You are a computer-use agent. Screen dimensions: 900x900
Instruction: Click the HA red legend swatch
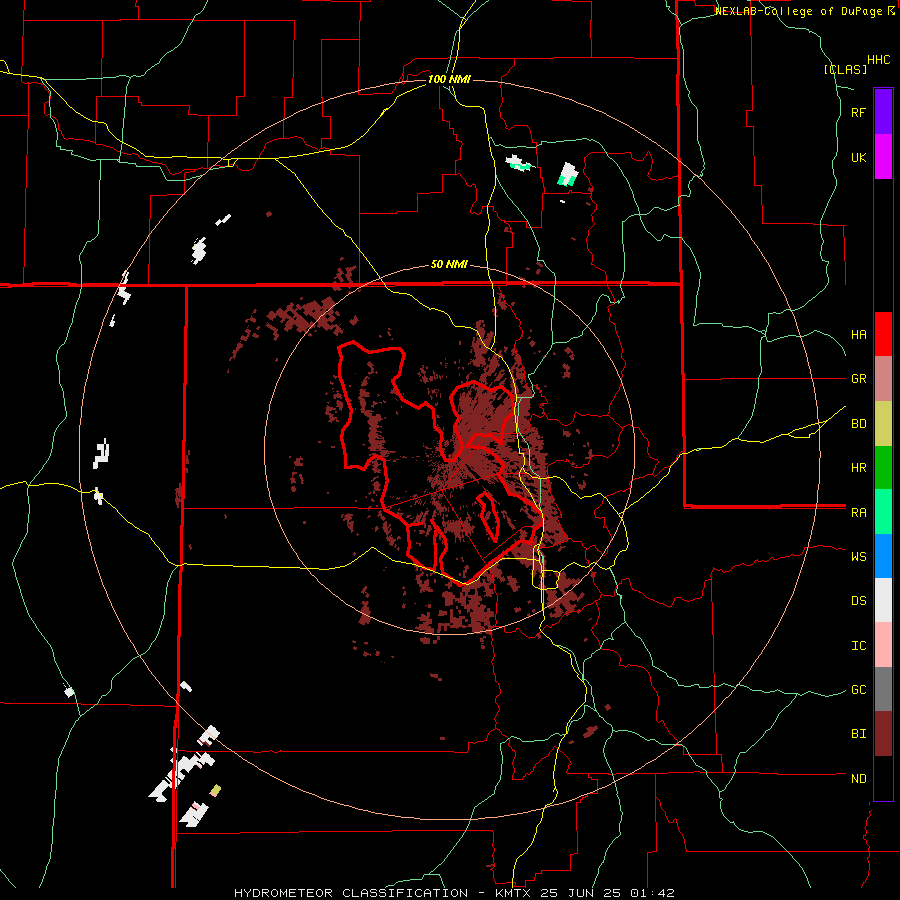(x=883, y=334)
